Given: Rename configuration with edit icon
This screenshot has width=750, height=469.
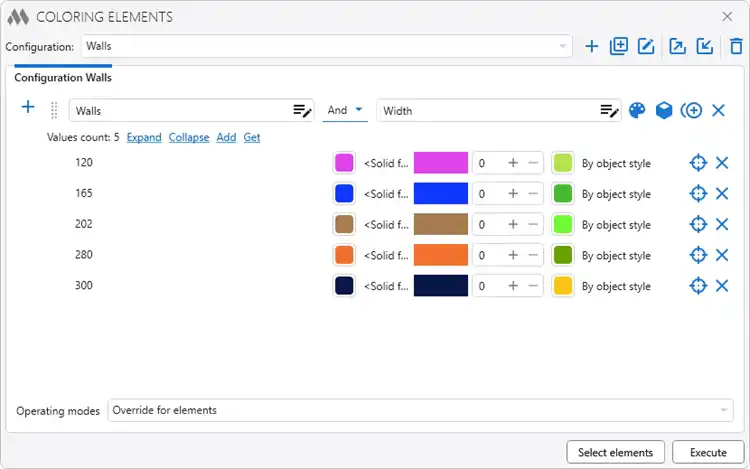Looking at the screenshot, I should (x=646, y=46).
